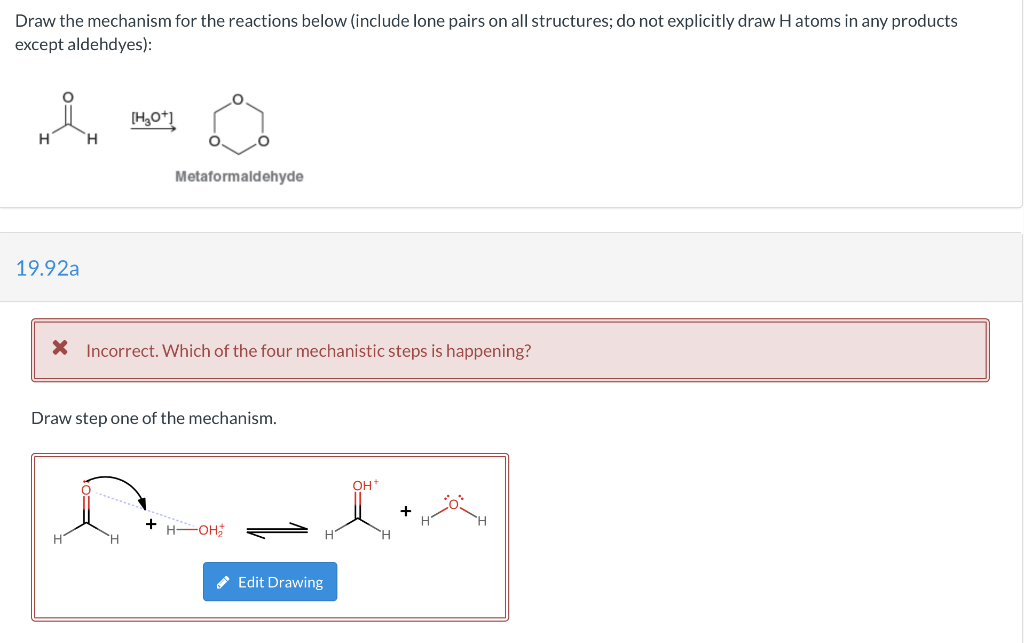Click the reaction arrow labeled H3O+
The image size is (1024, 643).
pyautogui.click(x=151, y=125)
